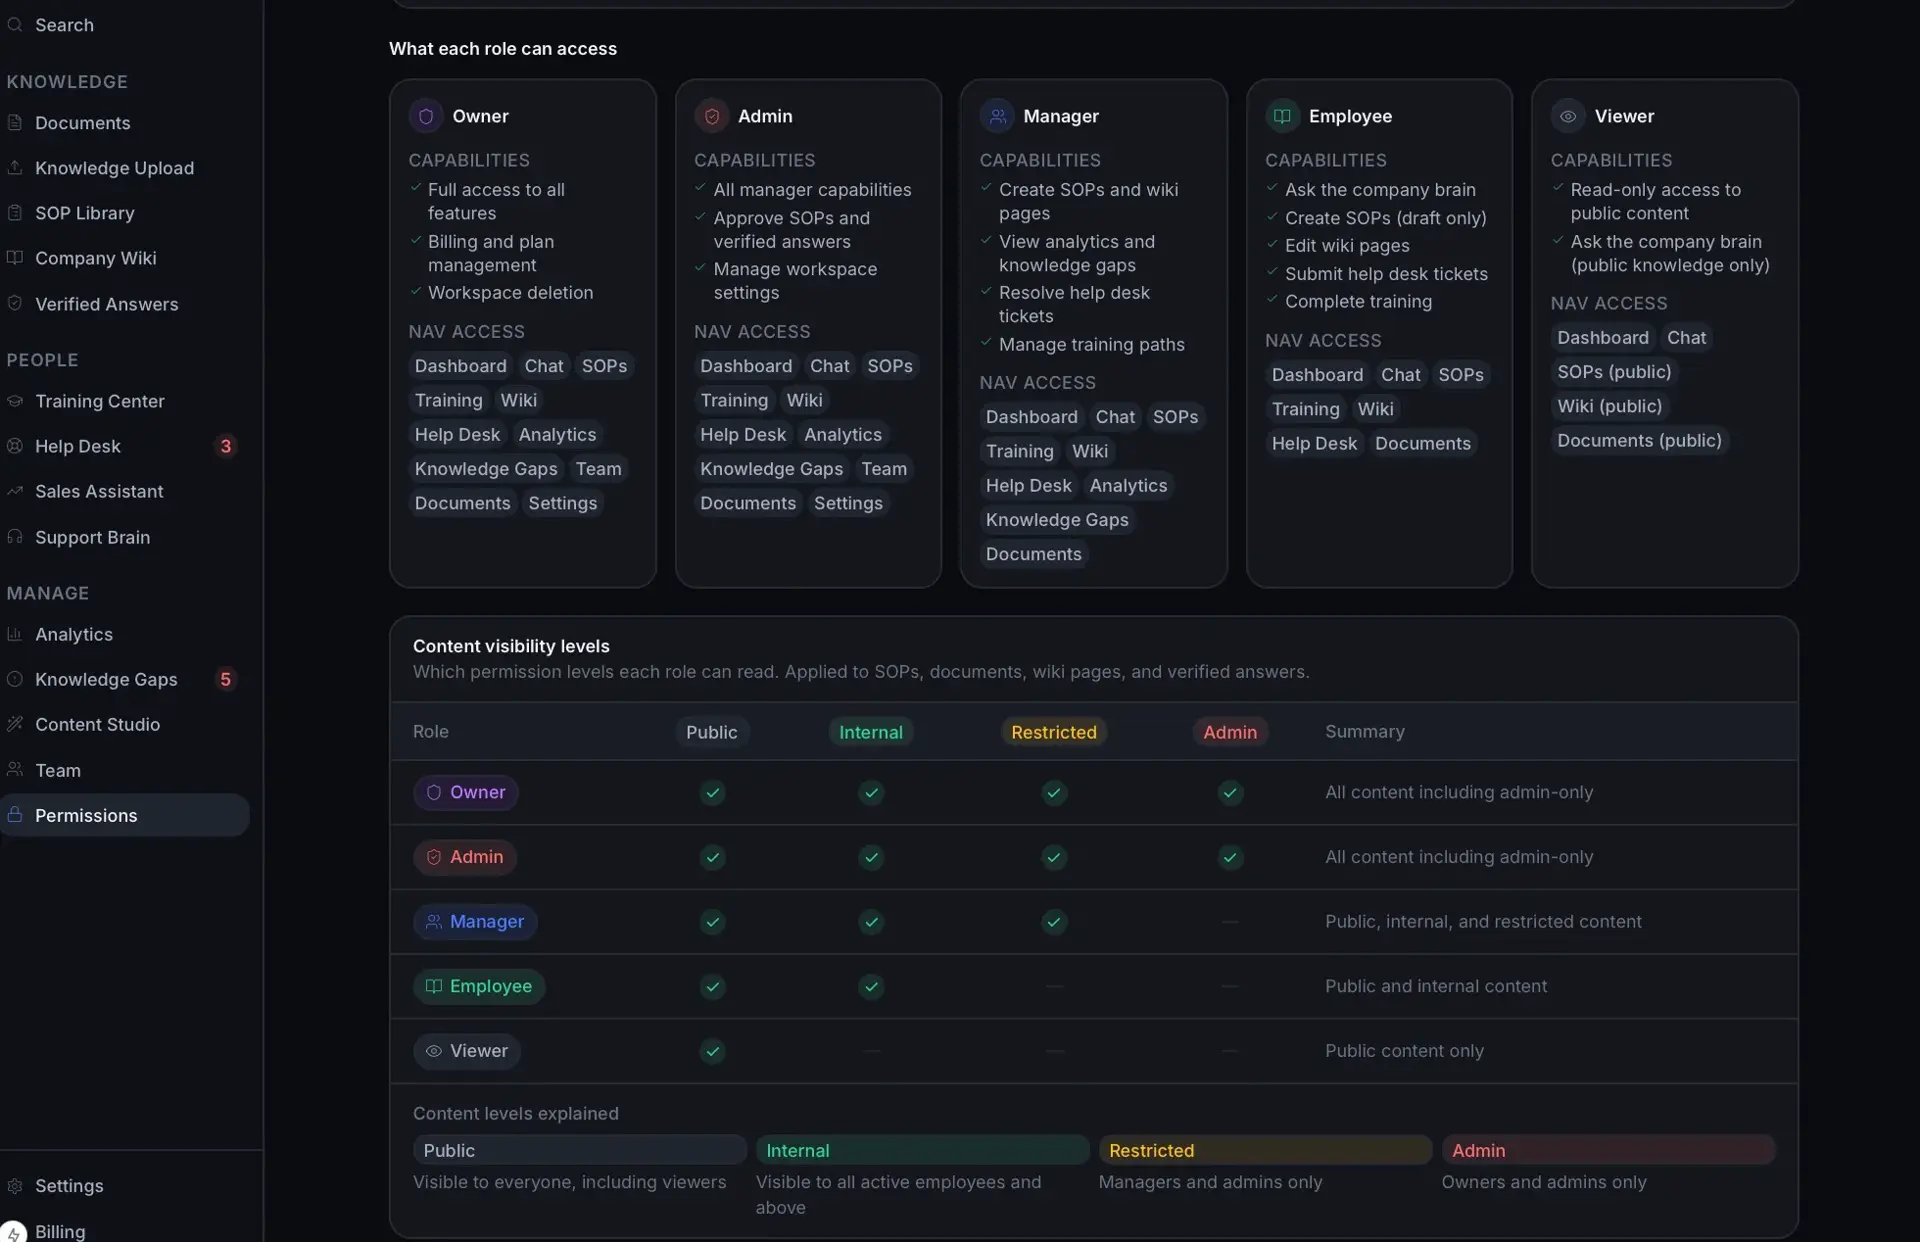Click the Knowledge Gaps 5 badge

tap(226, 679)
